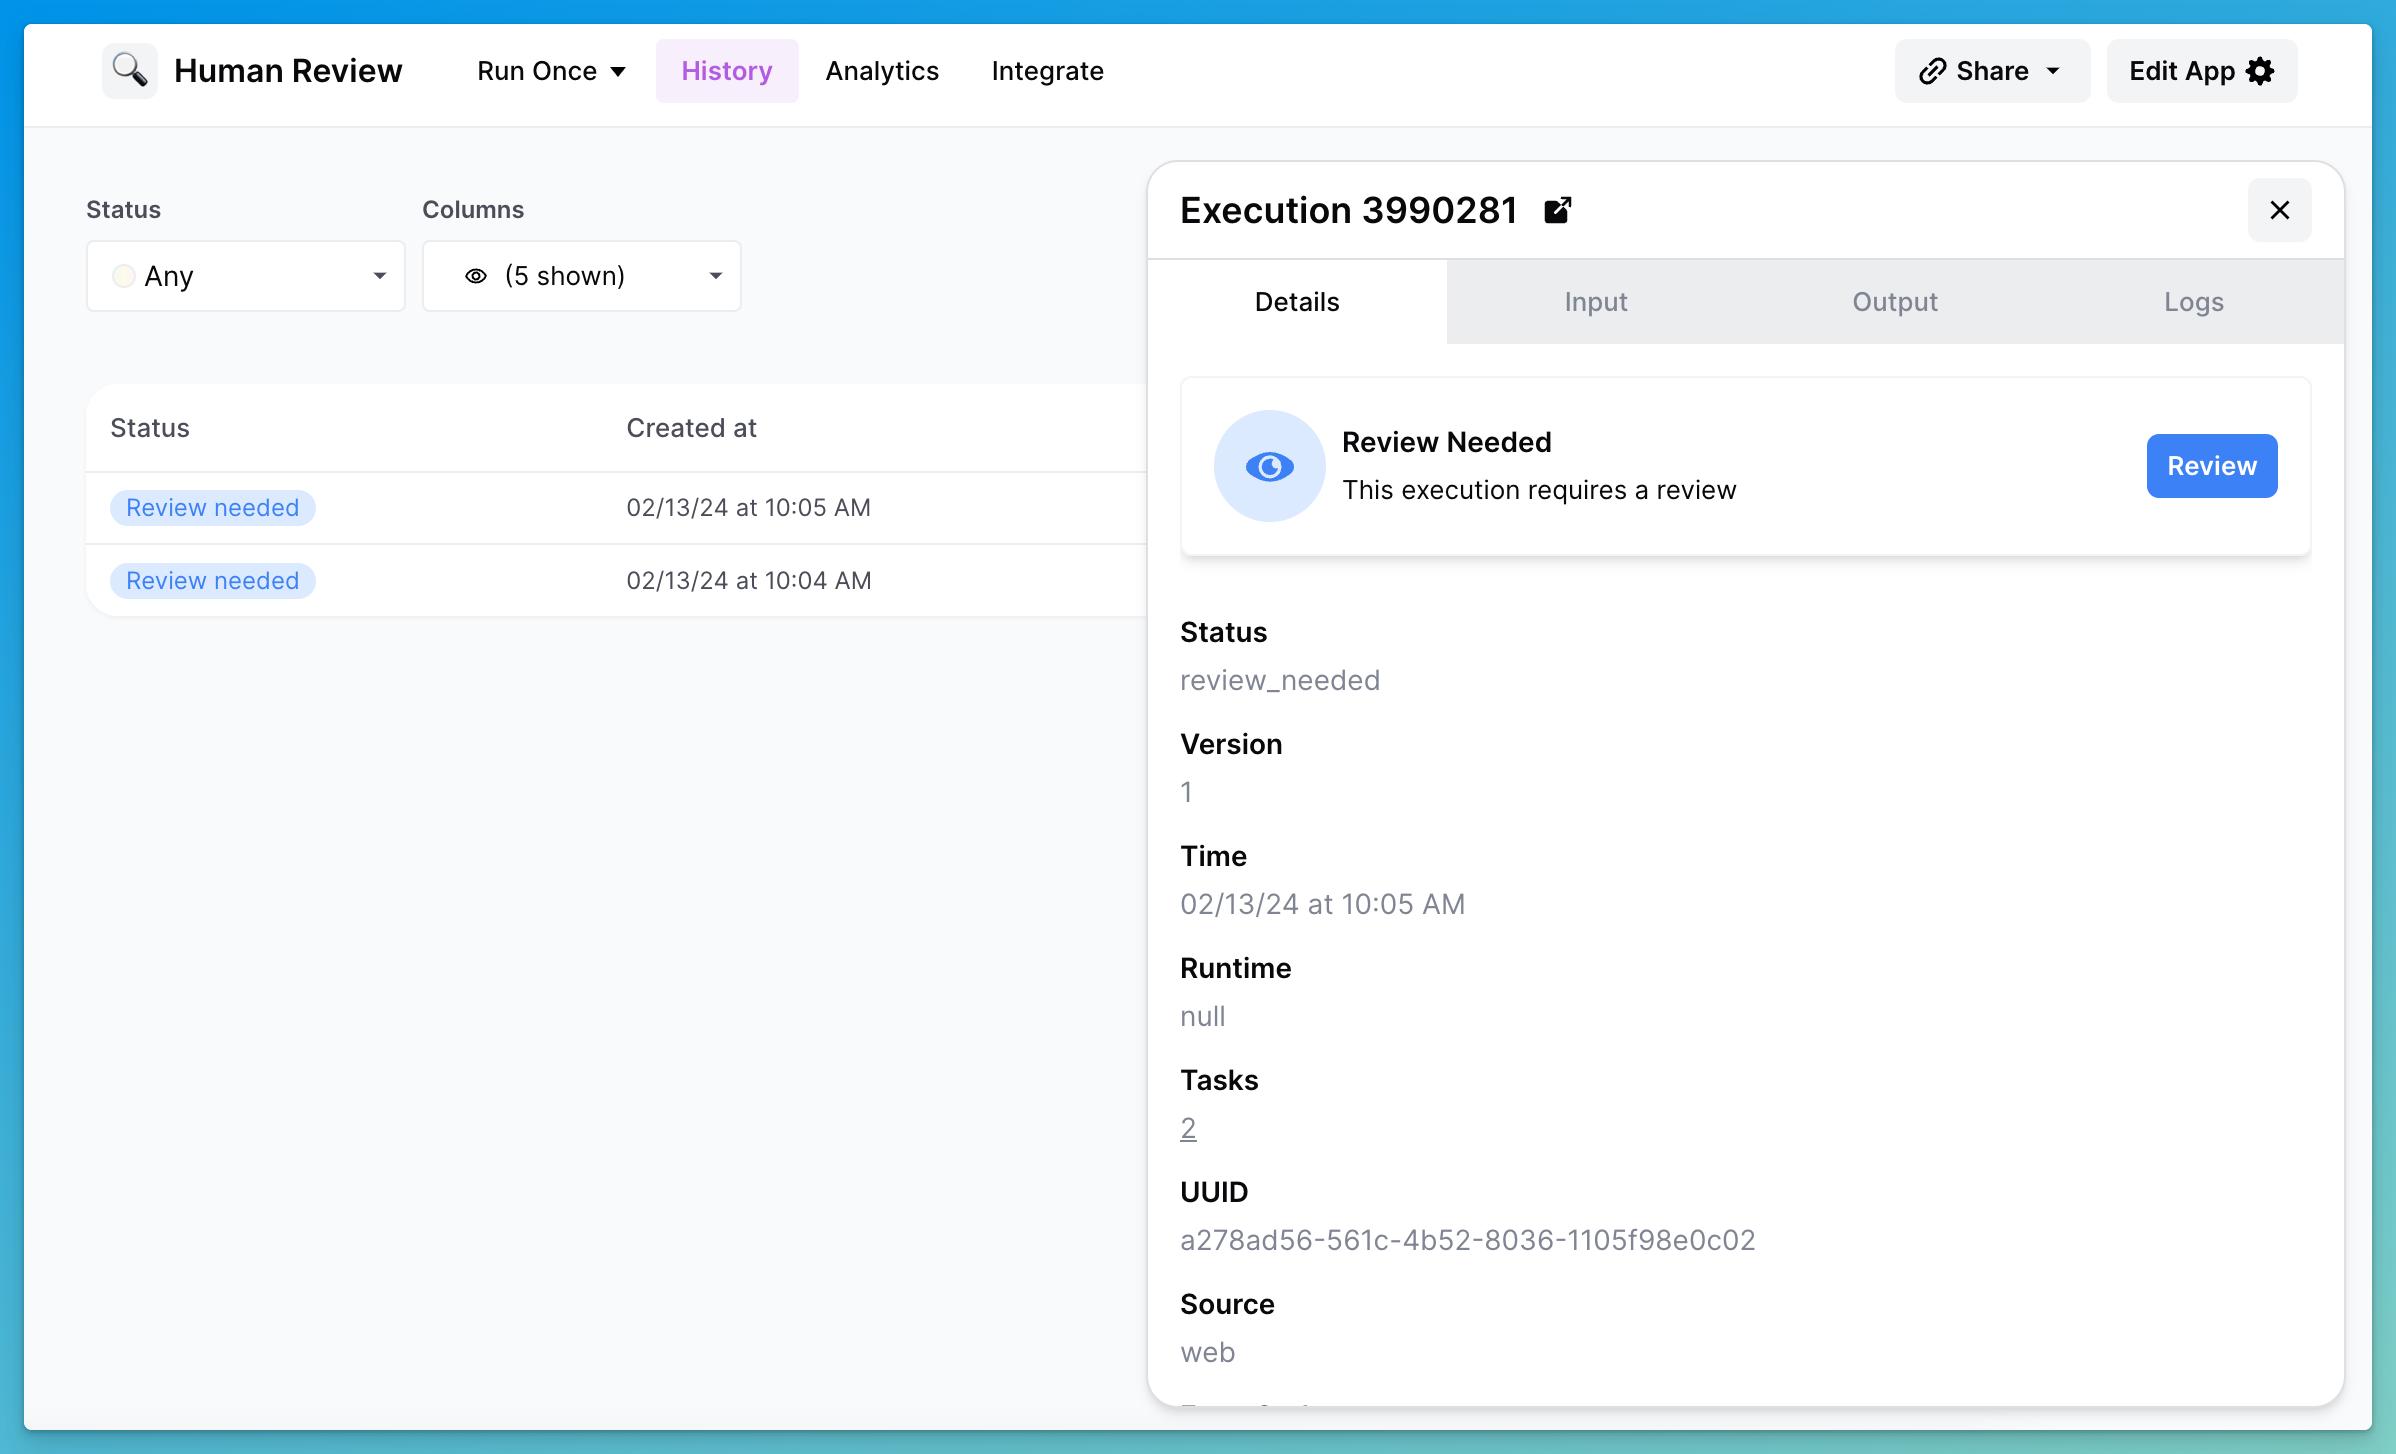
Task: Click the blue eye review icon
Action: (x=1269, y=466)
